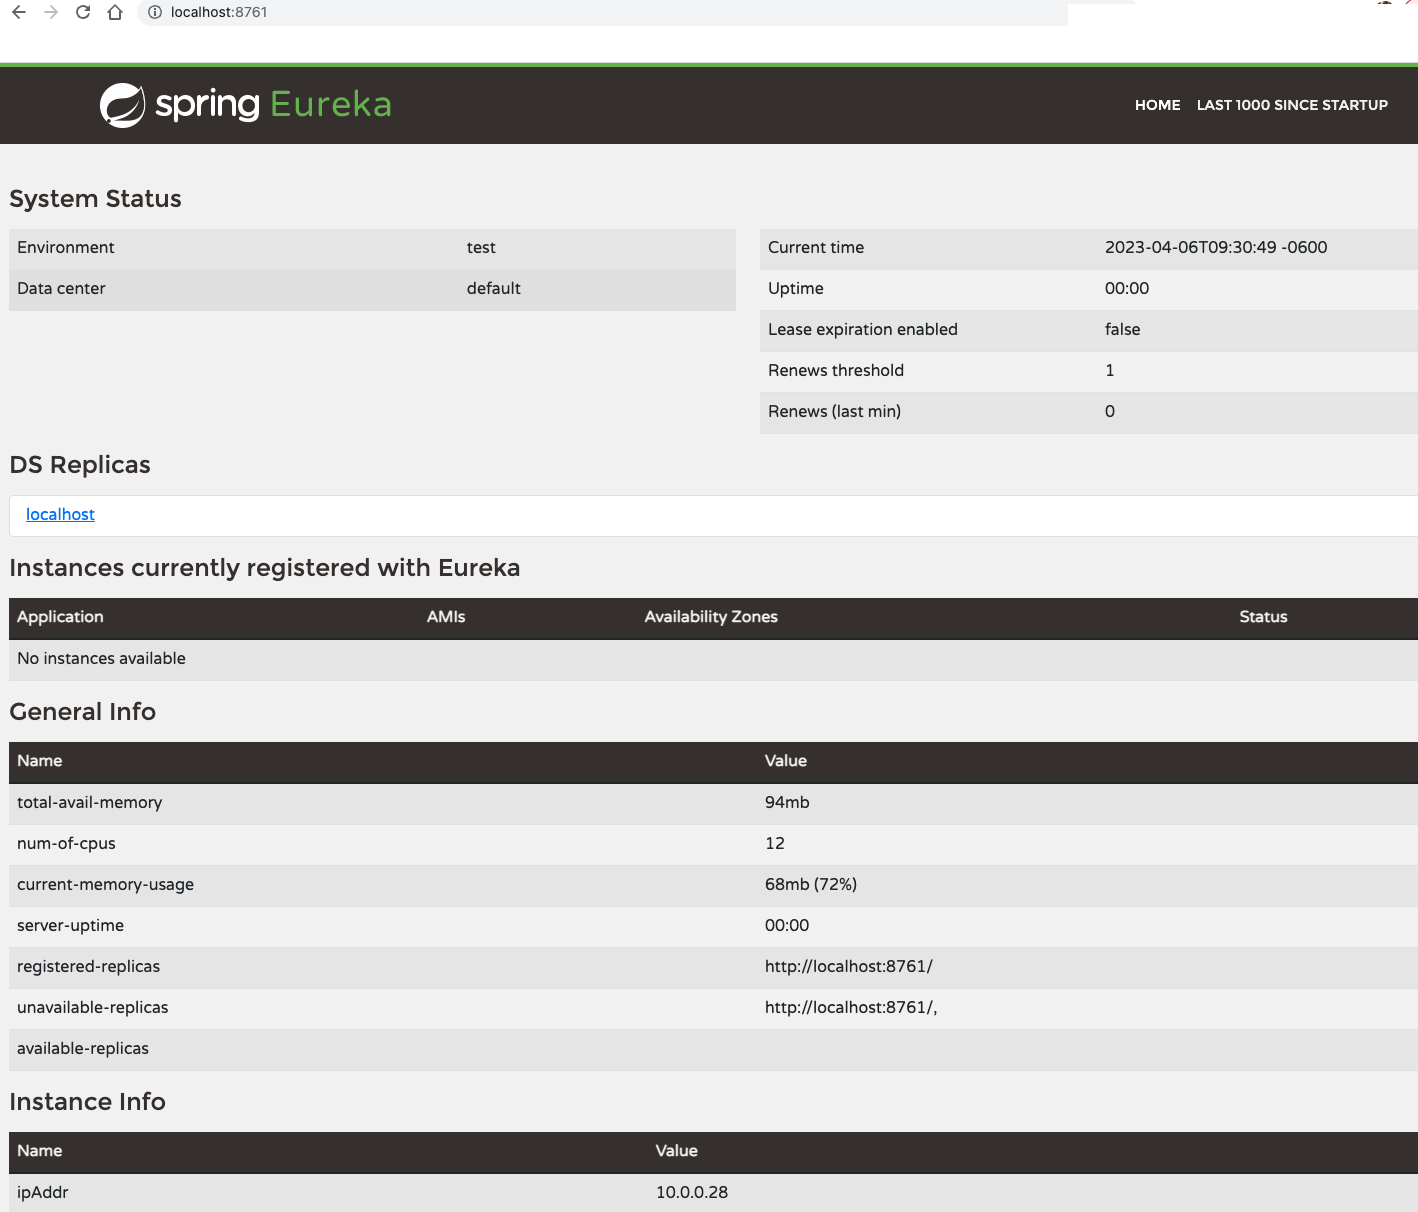Click the AMIs column header

446,617
